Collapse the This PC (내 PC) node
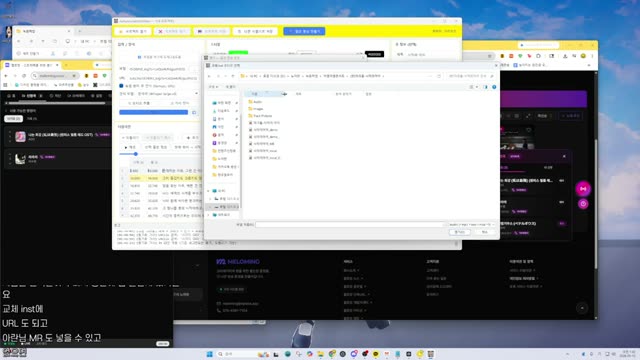 (209, 191)
